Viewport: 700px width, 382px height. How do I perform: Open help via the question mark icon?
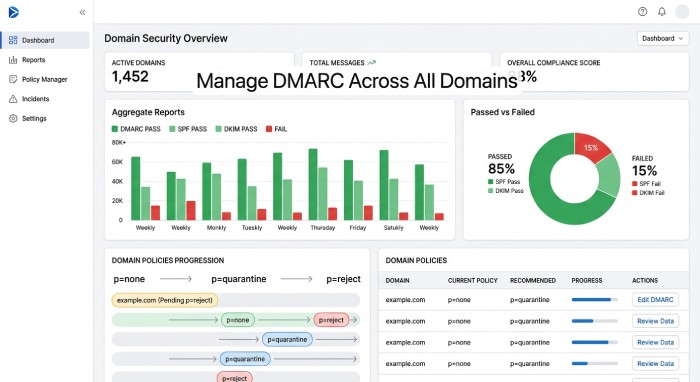pos(642,12)
